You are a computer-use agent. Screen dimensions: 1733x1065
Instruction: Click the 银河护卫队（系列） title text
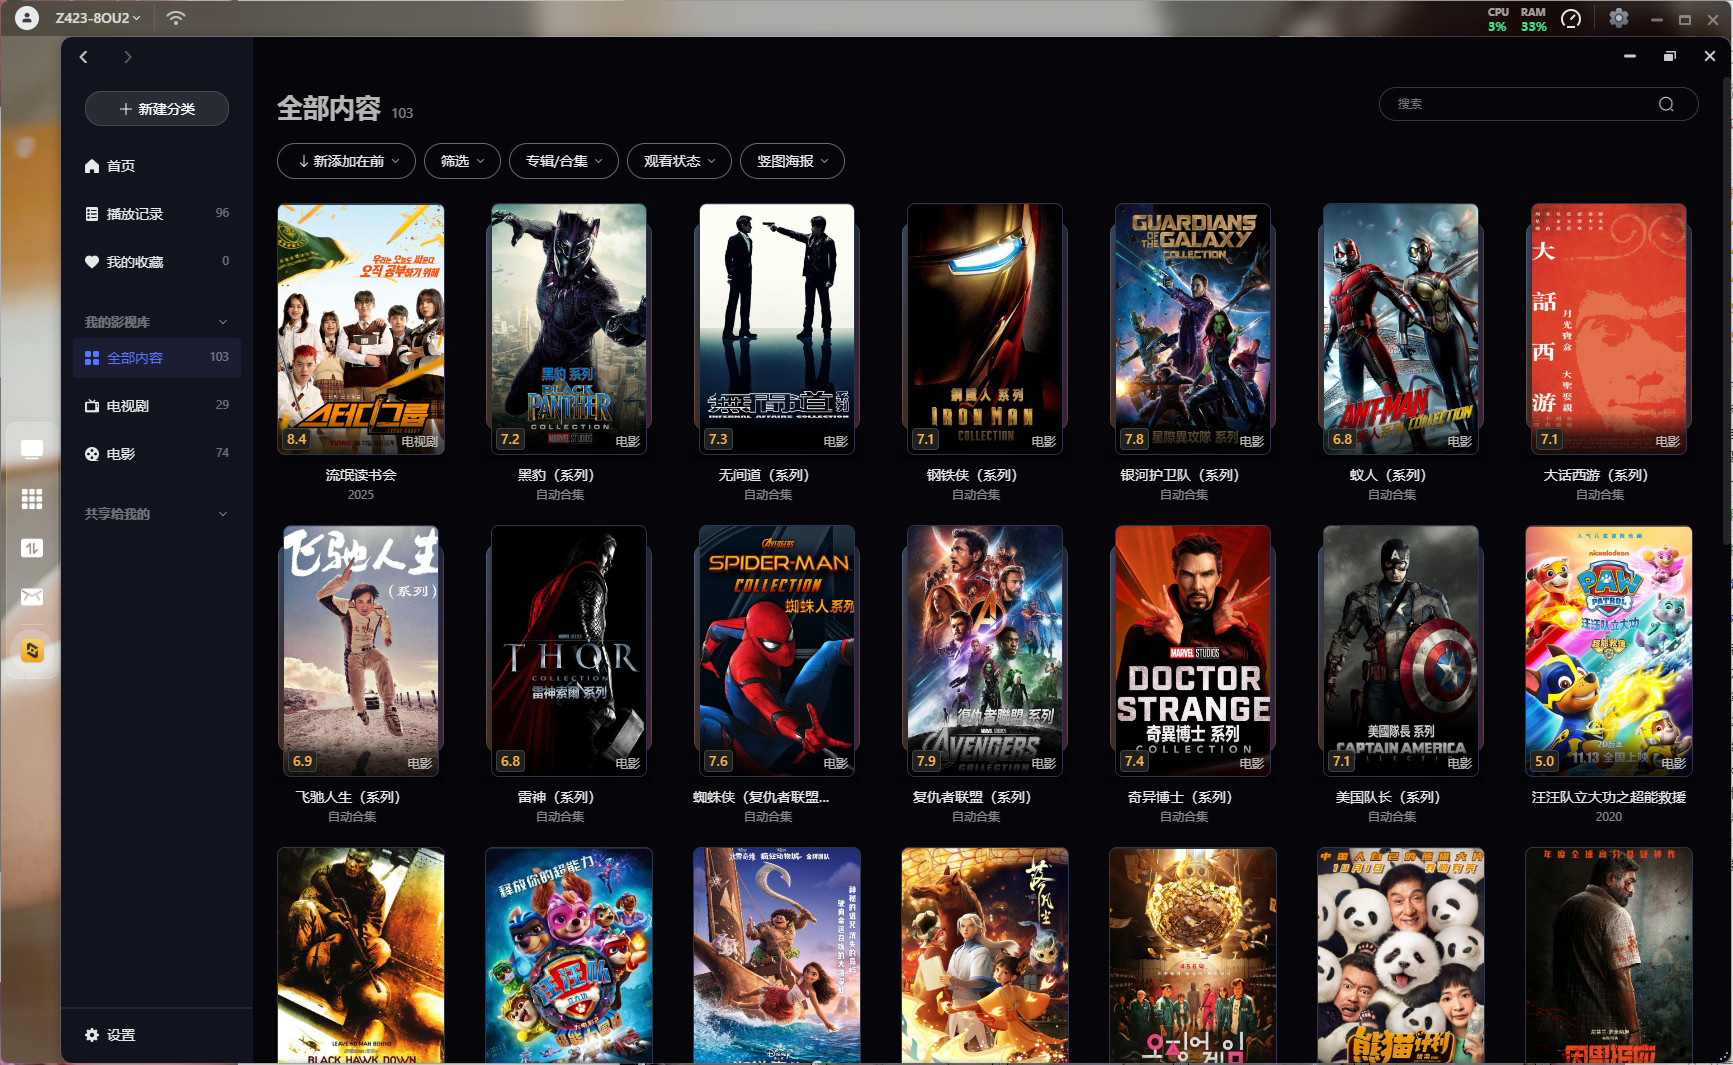pos(1180,475)
